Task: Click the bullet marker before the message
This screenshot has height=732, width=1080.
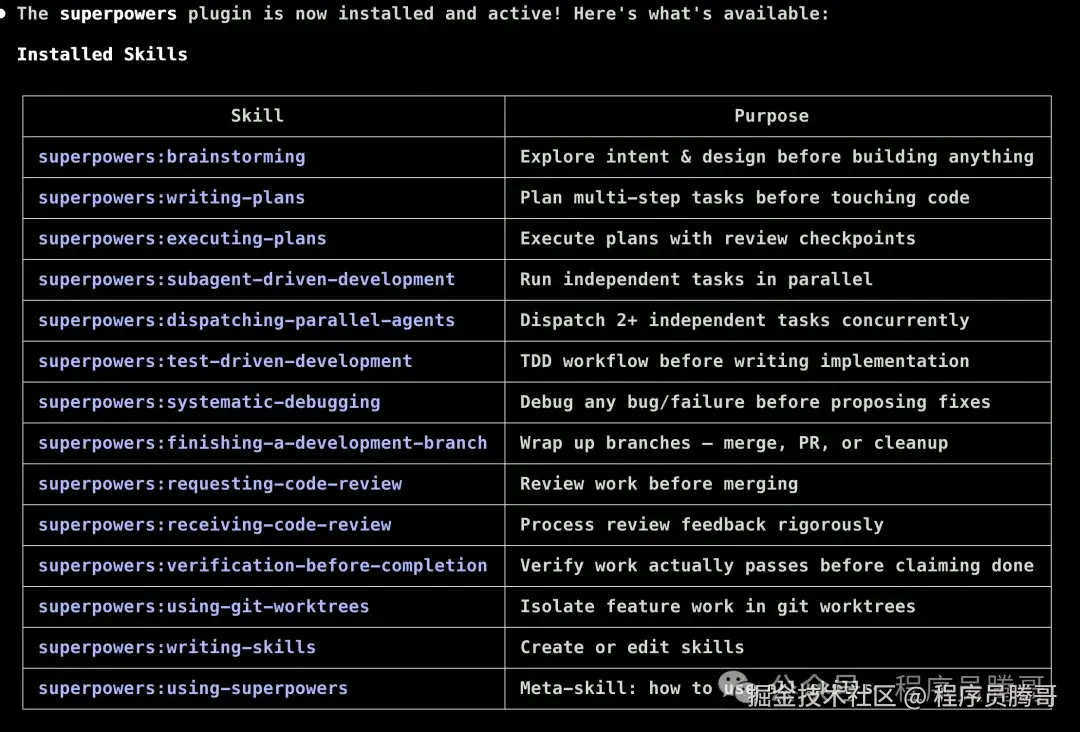Action: [x=4, y=13]
